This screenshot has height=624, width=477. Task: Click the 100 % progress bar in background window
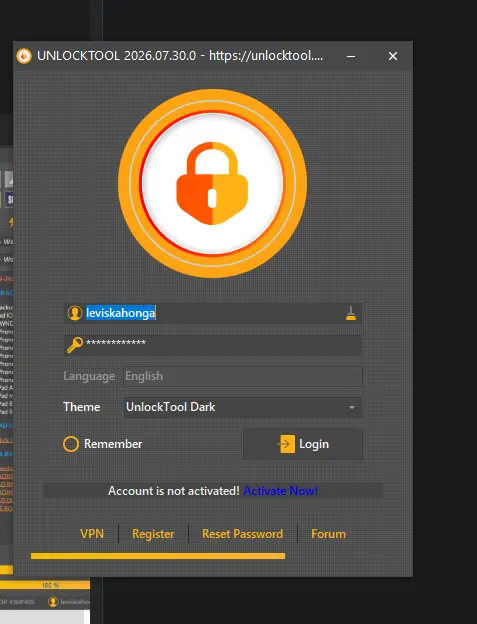coord(45,585)
